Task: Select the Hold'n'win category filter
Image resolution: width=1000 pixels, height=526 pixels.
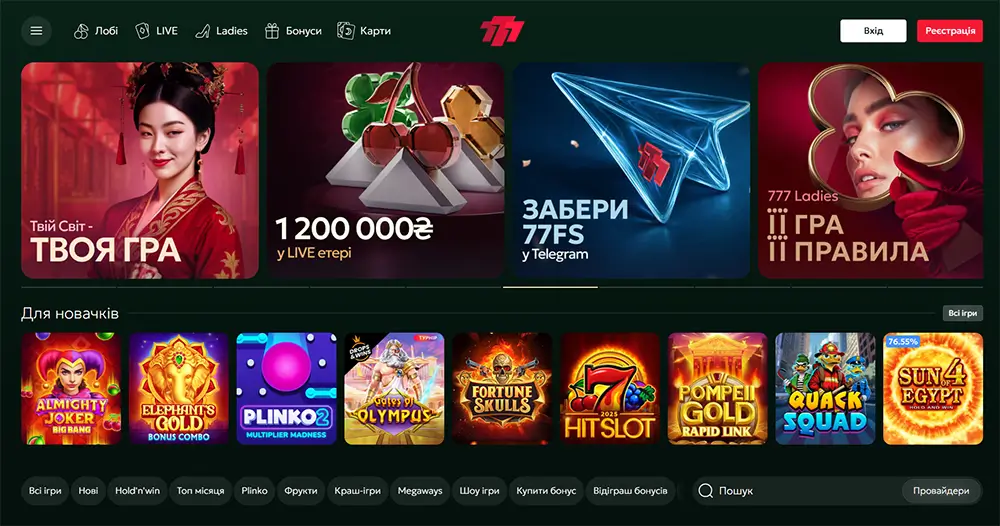Action: [x=137, y=490]
